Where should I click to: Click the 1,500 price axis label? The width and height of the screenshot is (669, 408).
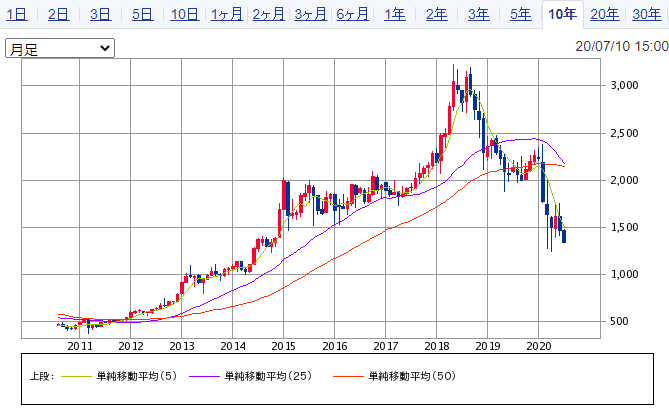(624, 227)
